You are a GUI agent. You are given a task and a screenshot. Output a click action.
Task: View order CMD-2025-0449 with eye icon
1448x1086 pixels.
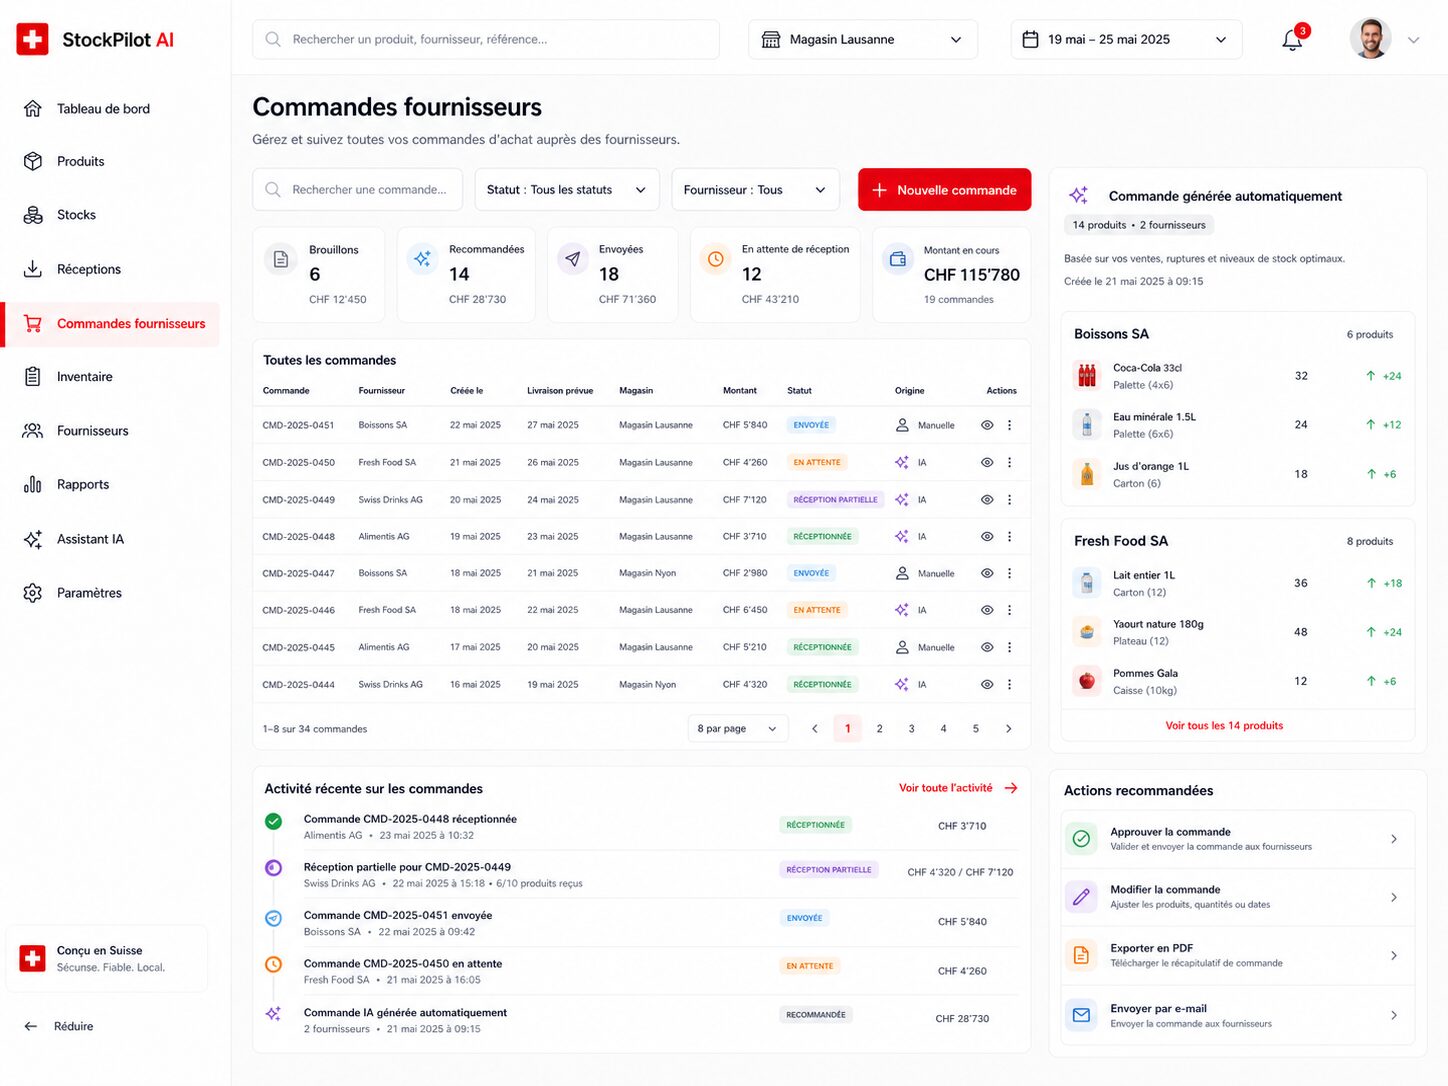coord(987,499)
